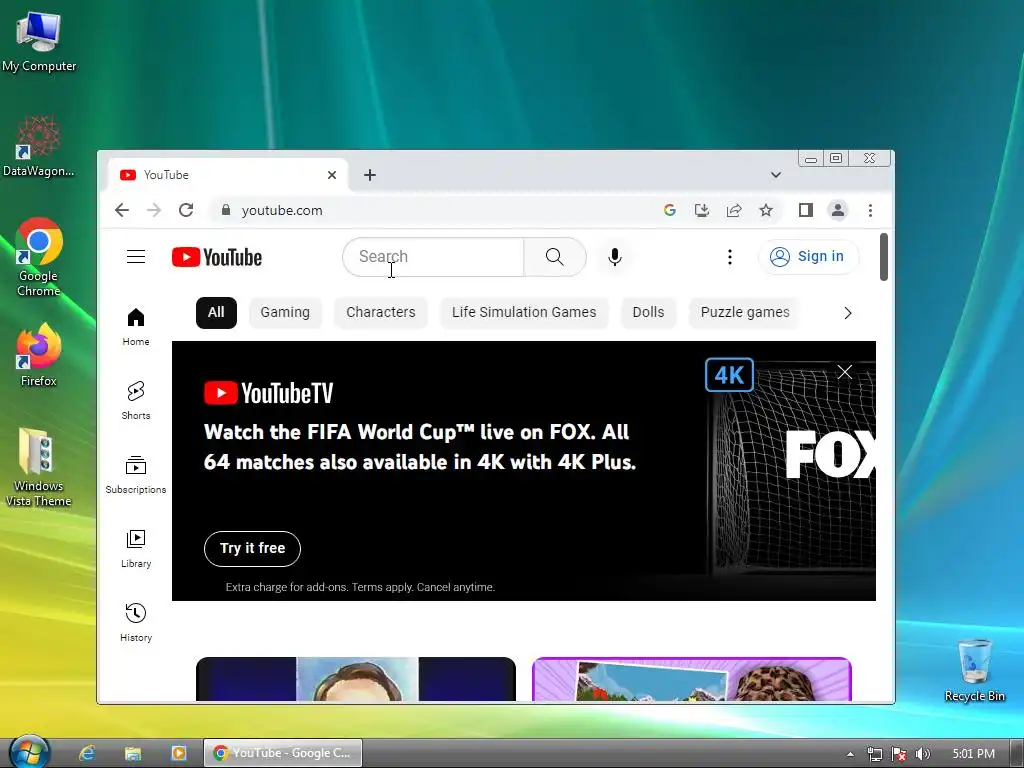Open Chrome three-dot menu

tap(871, 210)
